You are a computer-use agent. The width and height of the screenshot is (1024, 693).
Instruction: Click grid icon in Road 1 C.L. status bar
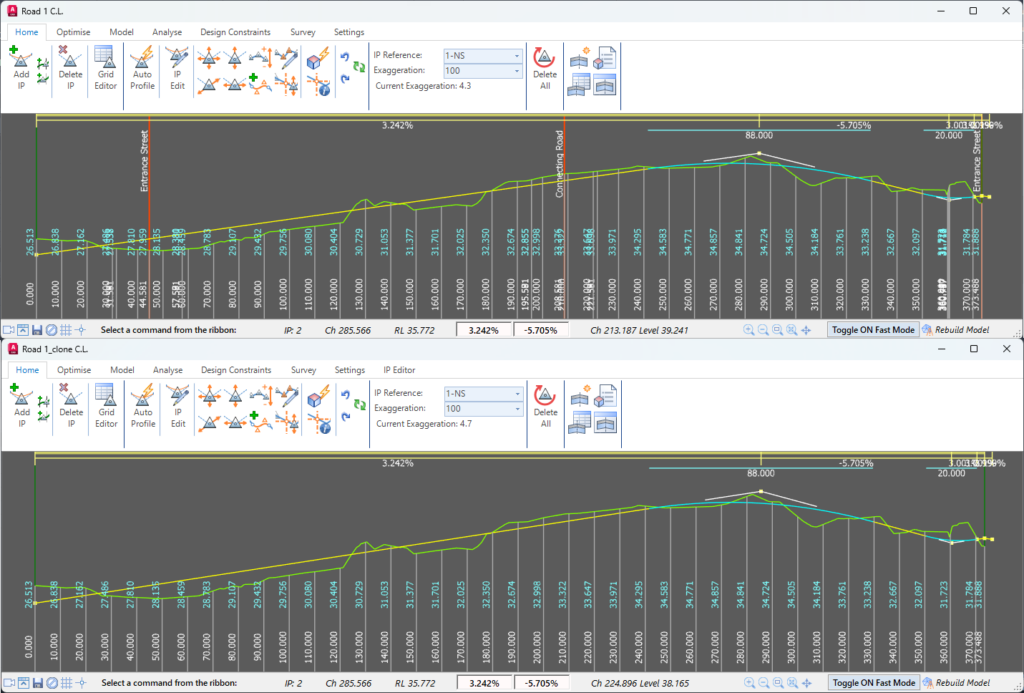click(66, 330)
